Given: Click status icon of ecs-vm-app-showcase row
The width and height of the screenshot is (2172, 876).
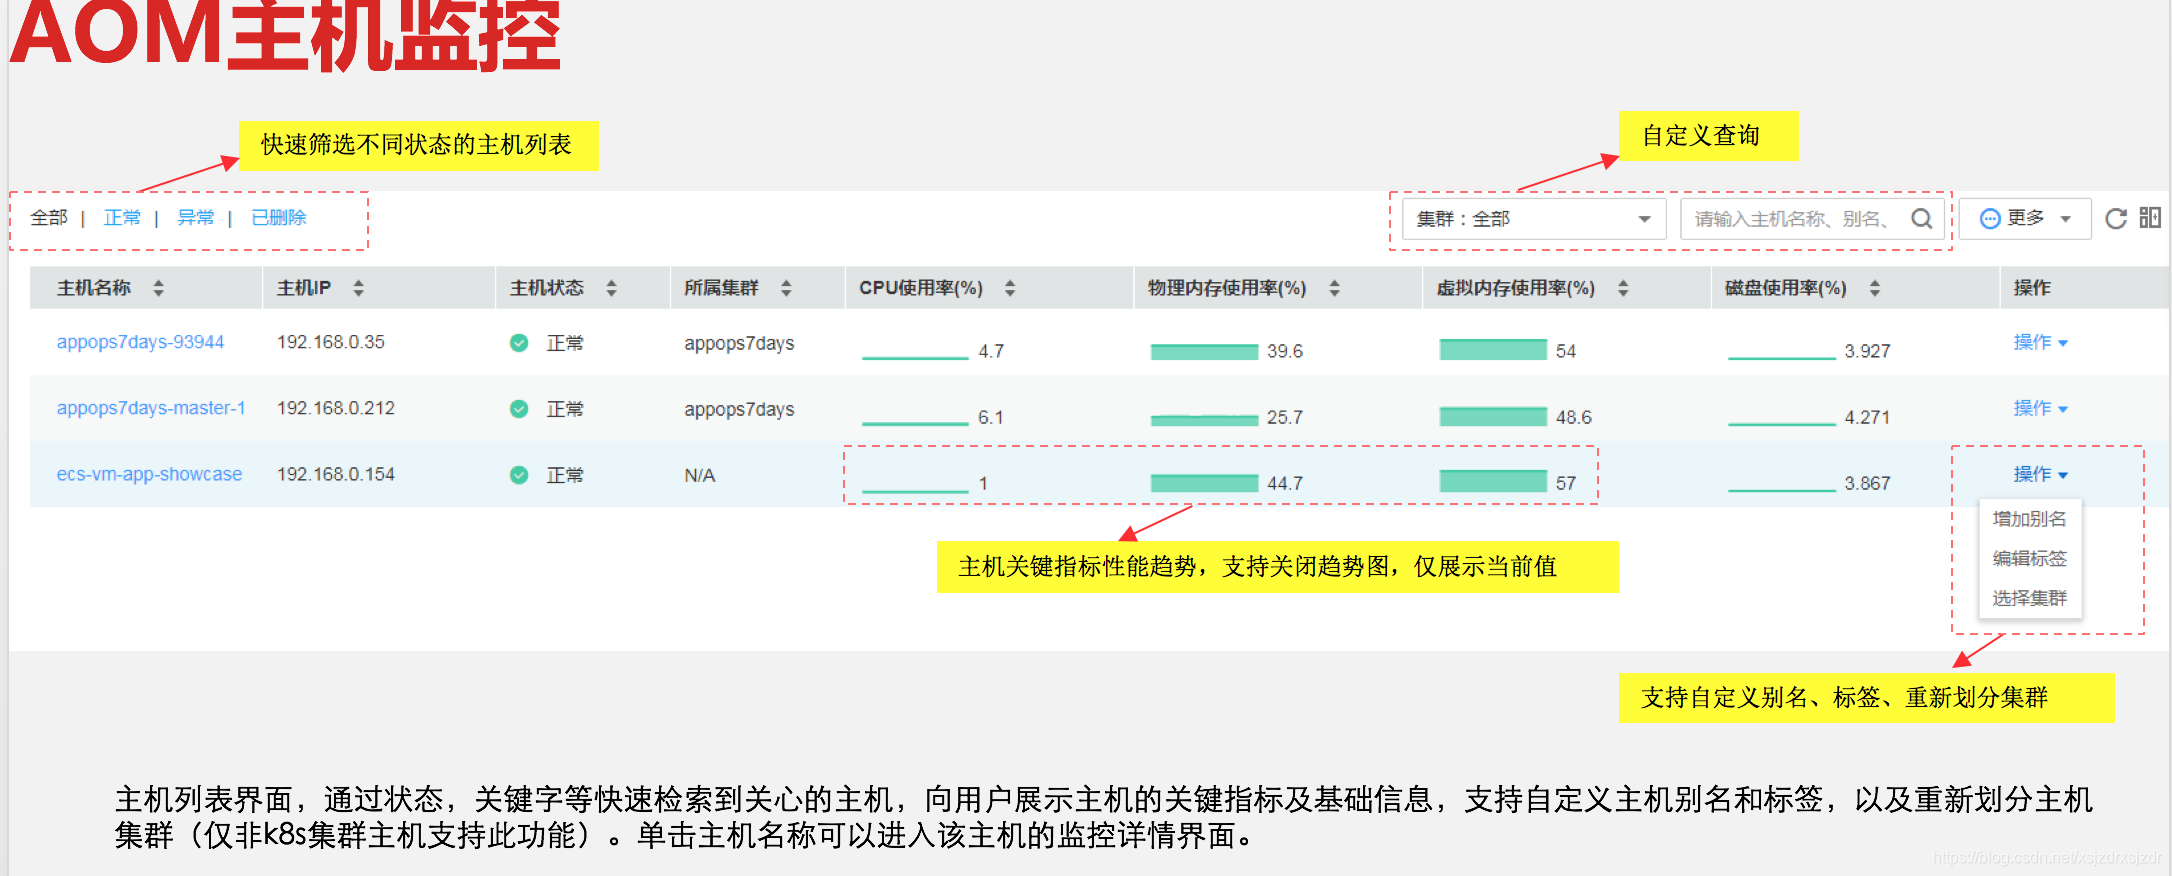Looking at the screenshot, I should click(x=519, y=475).
